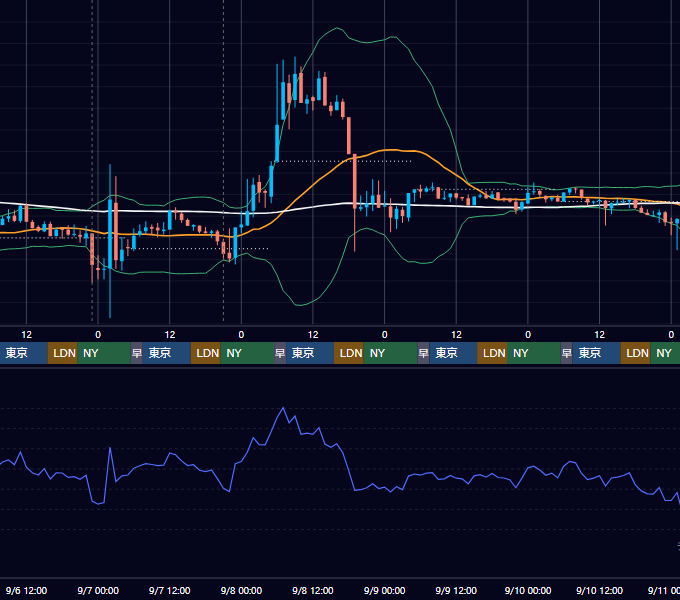The height and width of the screenshot is (600, 680).
Task: Click the 9/9 00:00 date label
Action: pos(384,590)
